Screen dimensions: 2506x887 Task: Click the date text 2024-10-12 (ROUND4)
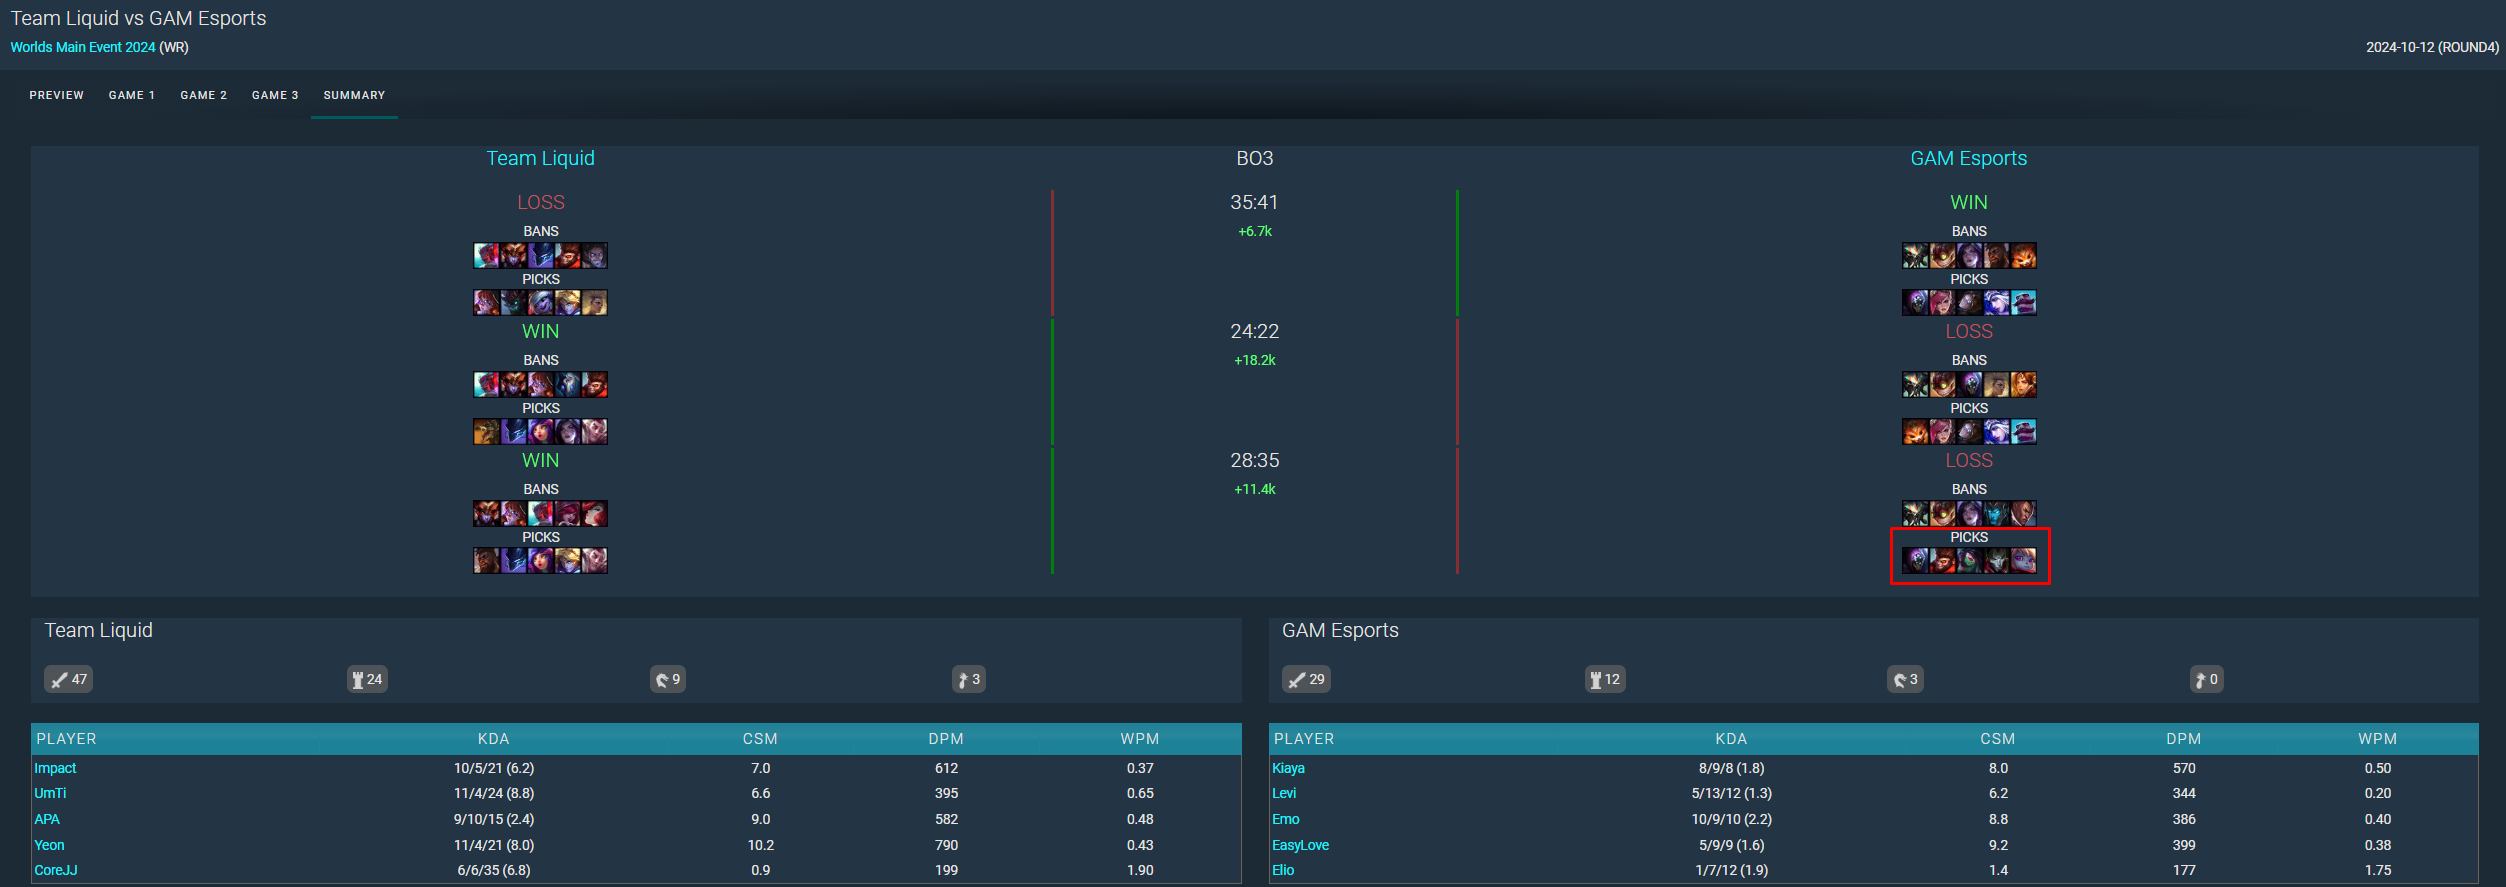[2432, 47]
